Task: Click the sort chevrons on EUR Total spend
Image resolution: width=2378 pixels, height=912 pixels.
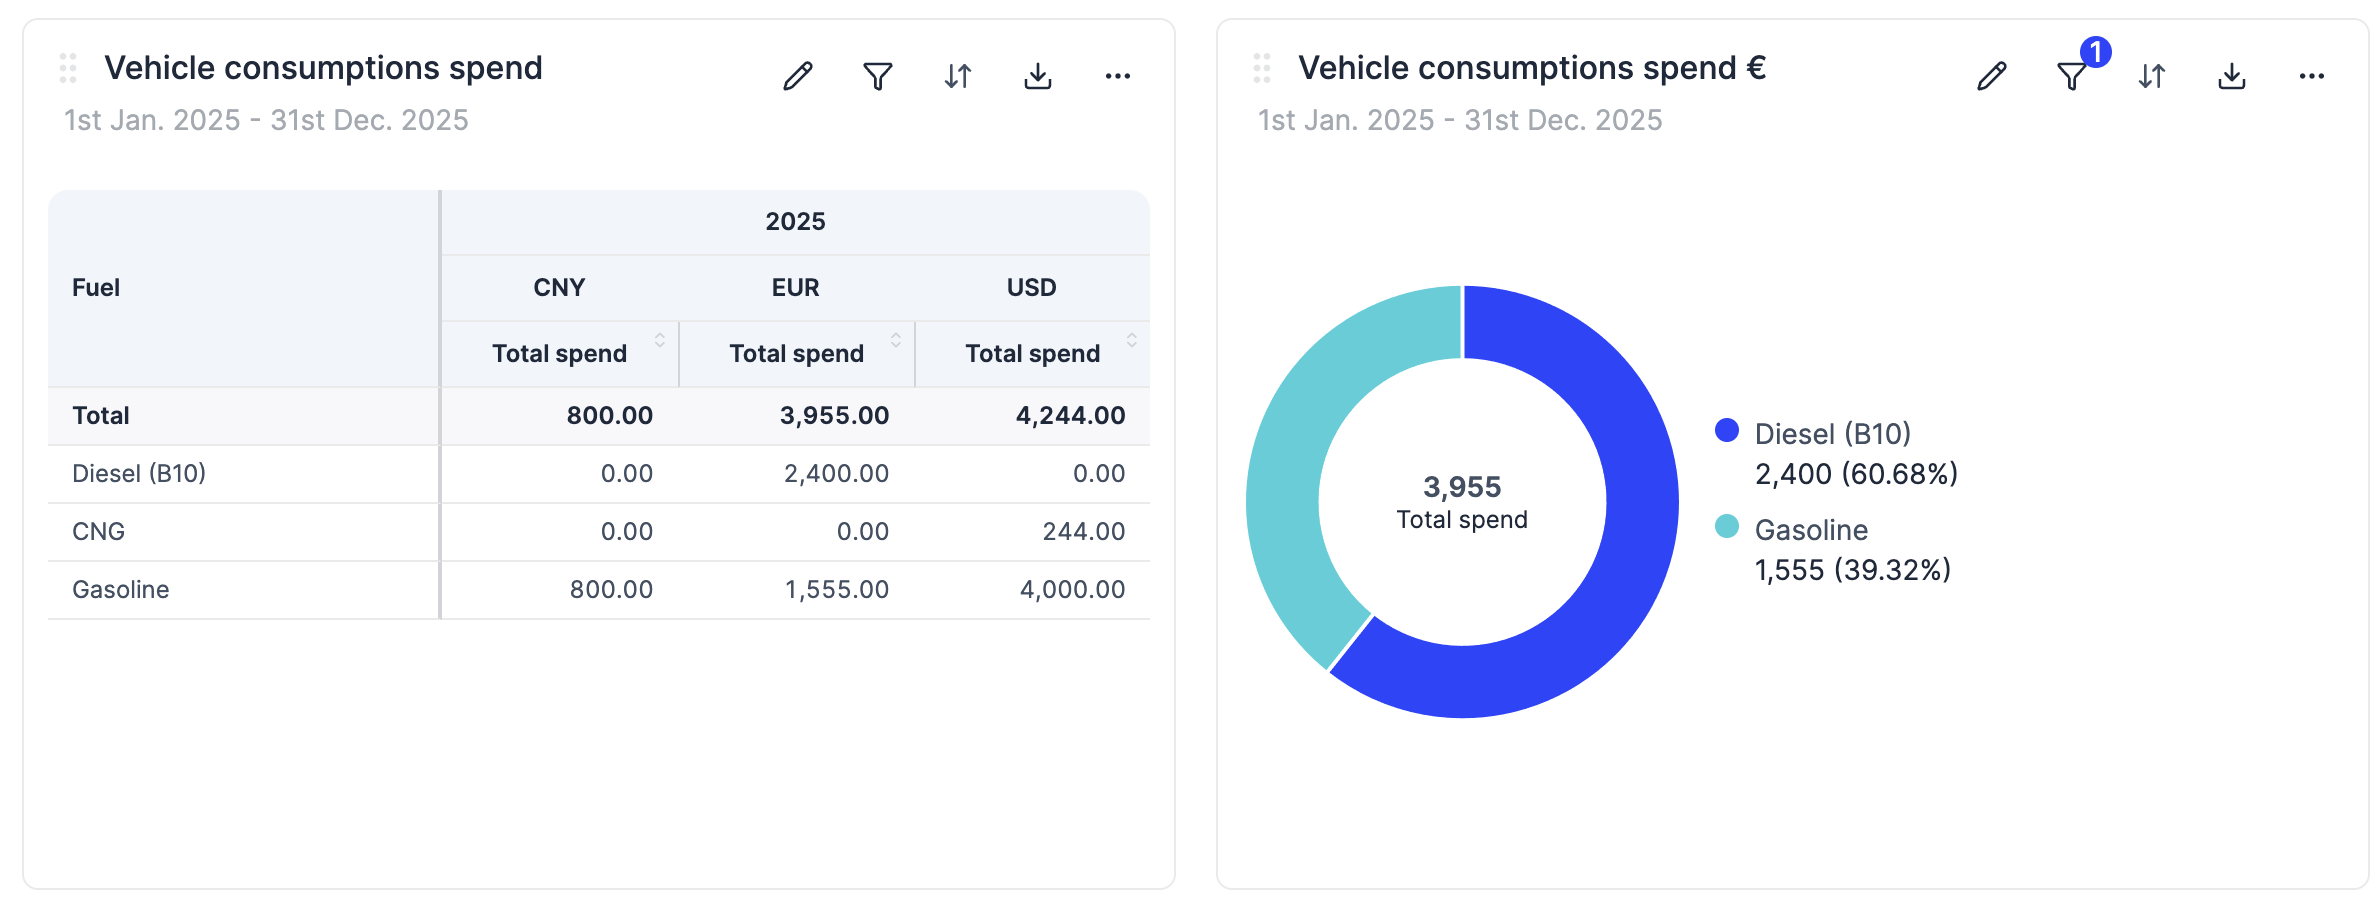Action: [x=895, y=340]
